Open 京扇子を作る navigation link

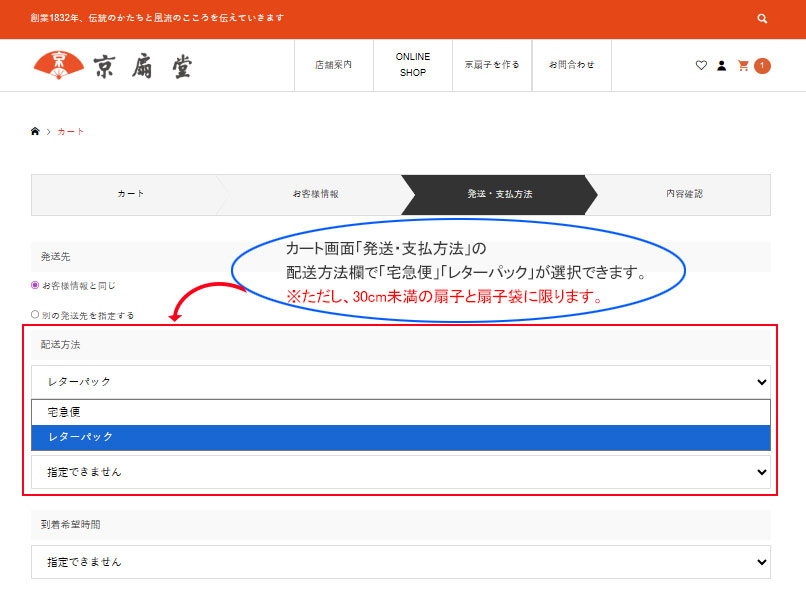pos(491,65)
